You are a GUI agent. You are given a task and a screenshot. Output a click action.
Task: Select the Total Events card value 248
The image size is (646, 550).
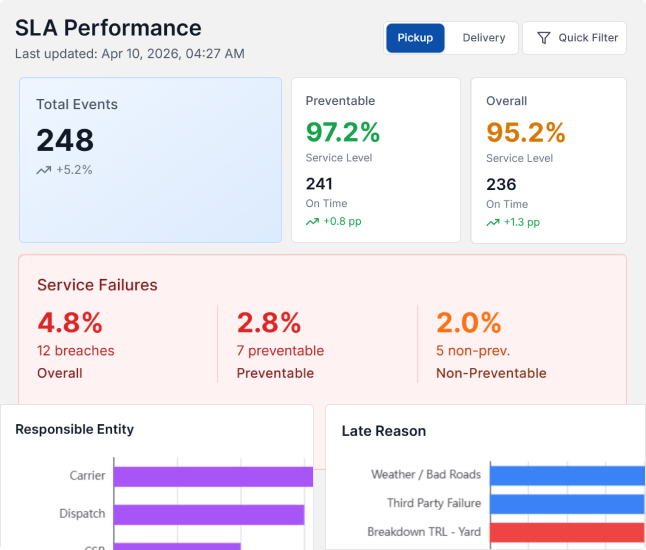(65, 140)
